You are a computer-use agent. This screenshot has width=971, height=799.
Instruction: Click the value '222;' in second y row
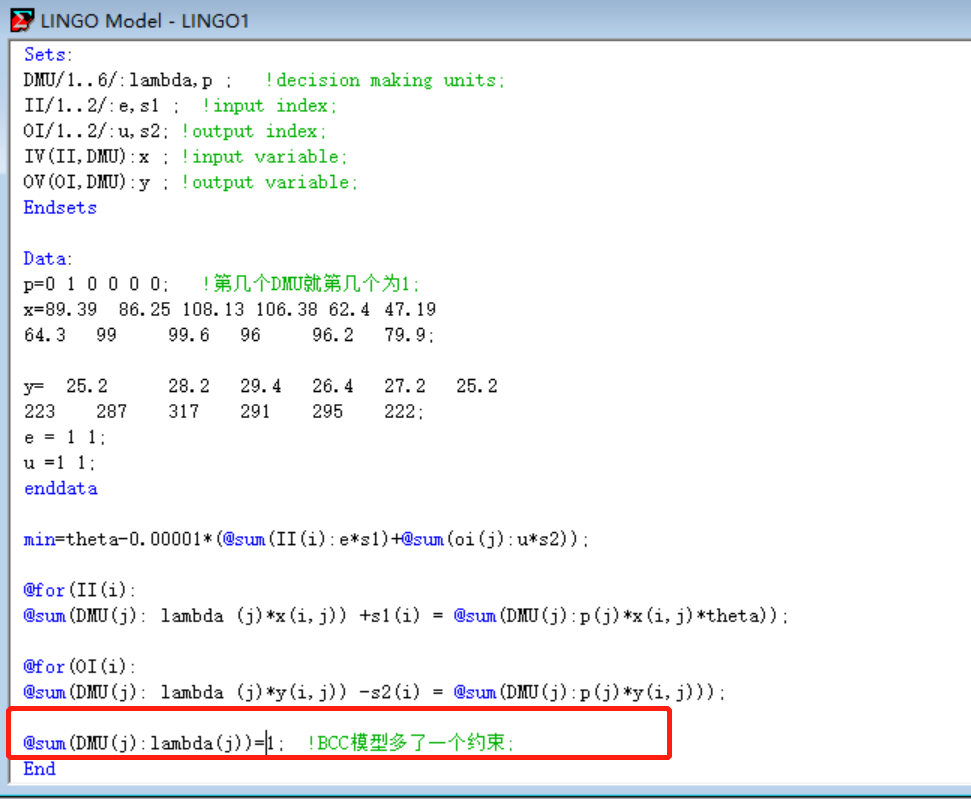coord(404,411)
